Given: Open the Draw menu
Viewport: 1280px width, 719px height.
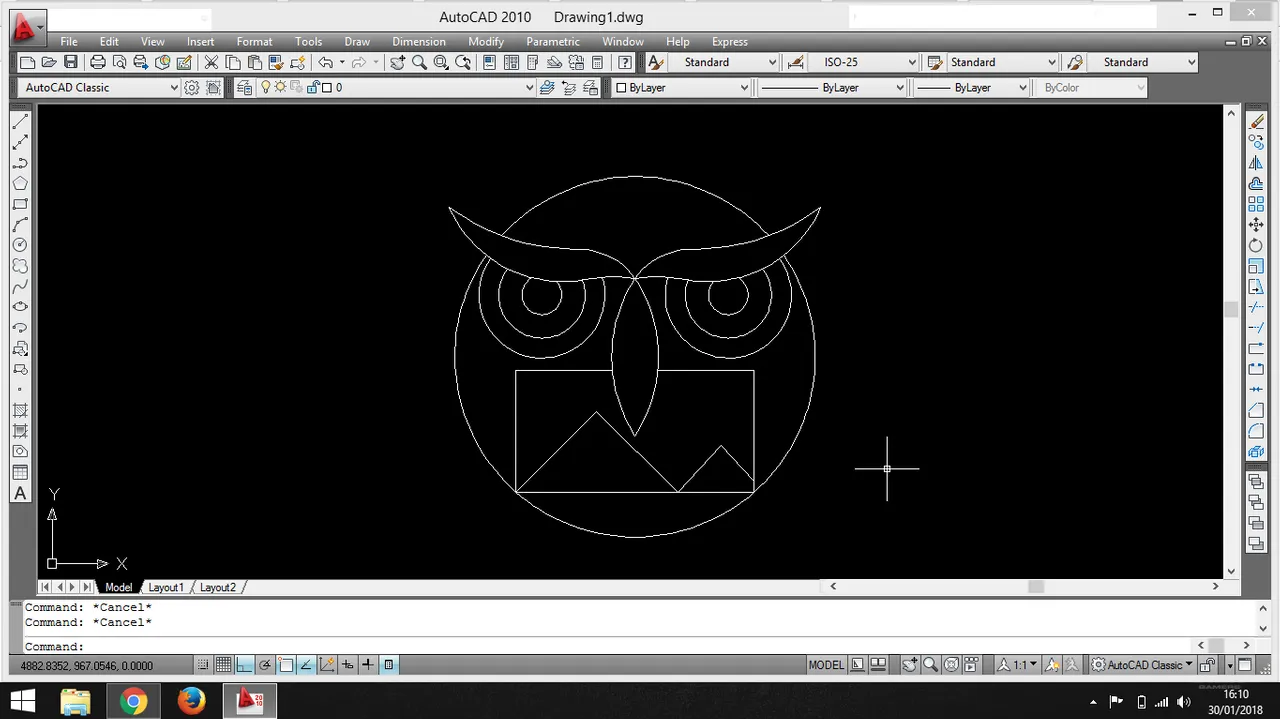Looking at the screenshot, I should click(357, 42).
